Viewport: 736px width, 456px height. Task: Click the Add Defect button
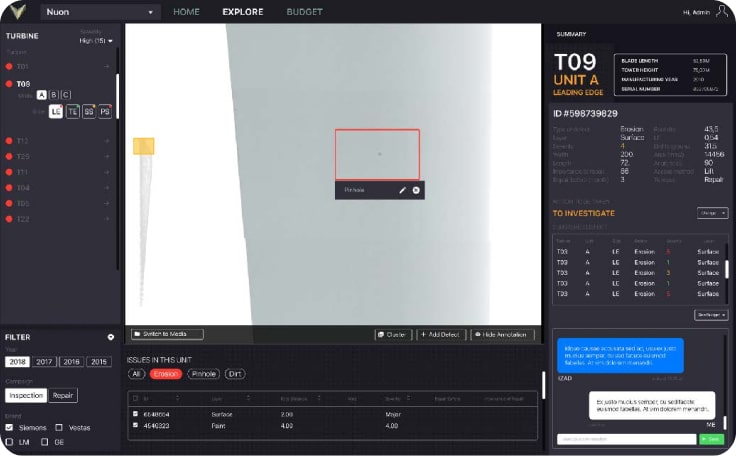point(441,334)
